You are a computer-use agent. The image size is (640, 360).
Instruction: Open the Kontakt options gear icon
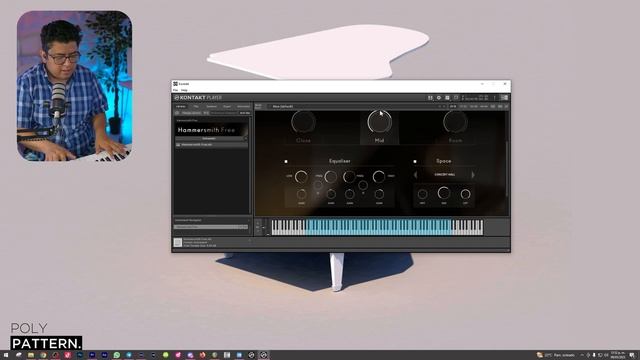pyautogui.click(x=439, y=98)
